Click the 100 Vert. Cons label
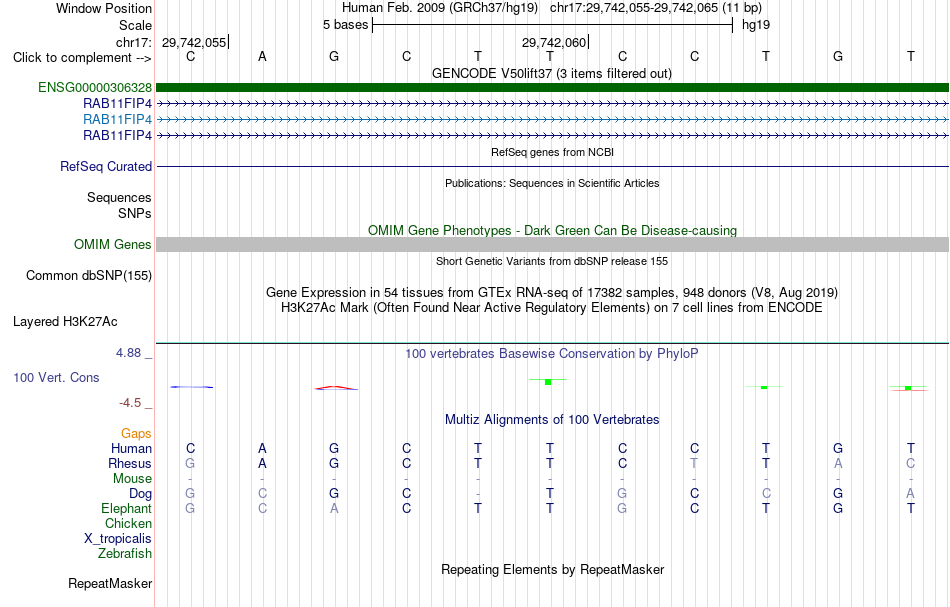950x607 pixels. pyautogui.click(x=56, y=377)
